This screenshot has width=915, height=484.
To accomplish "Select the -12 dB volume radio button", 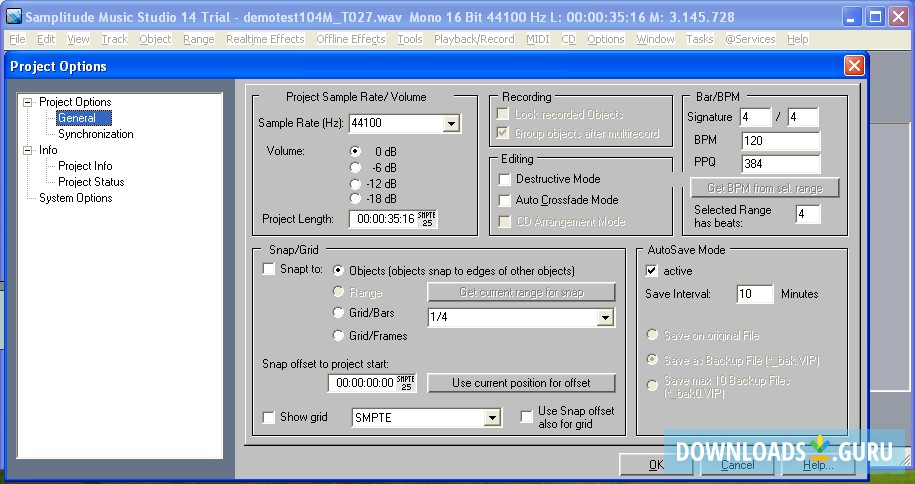I will coord(355,183).
